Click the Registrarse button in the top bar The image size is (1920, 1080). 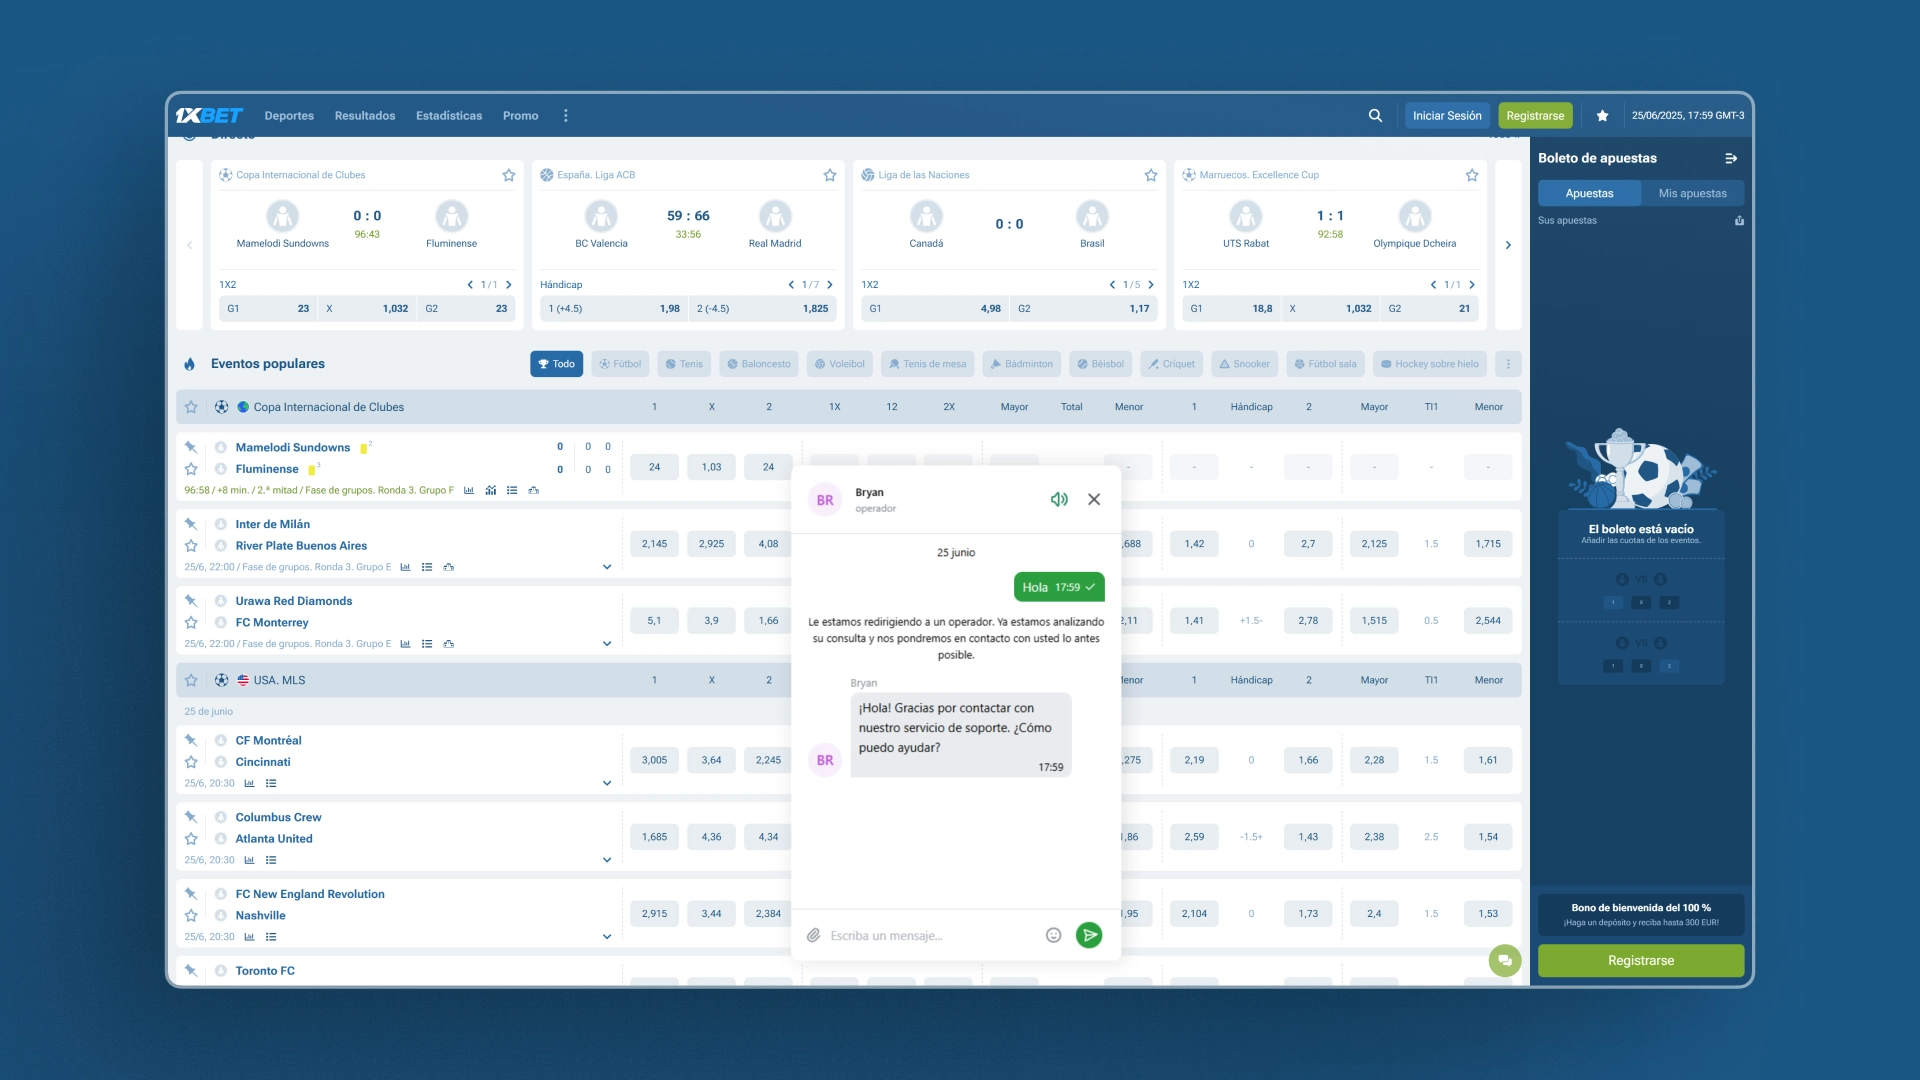pos(1535,116)
